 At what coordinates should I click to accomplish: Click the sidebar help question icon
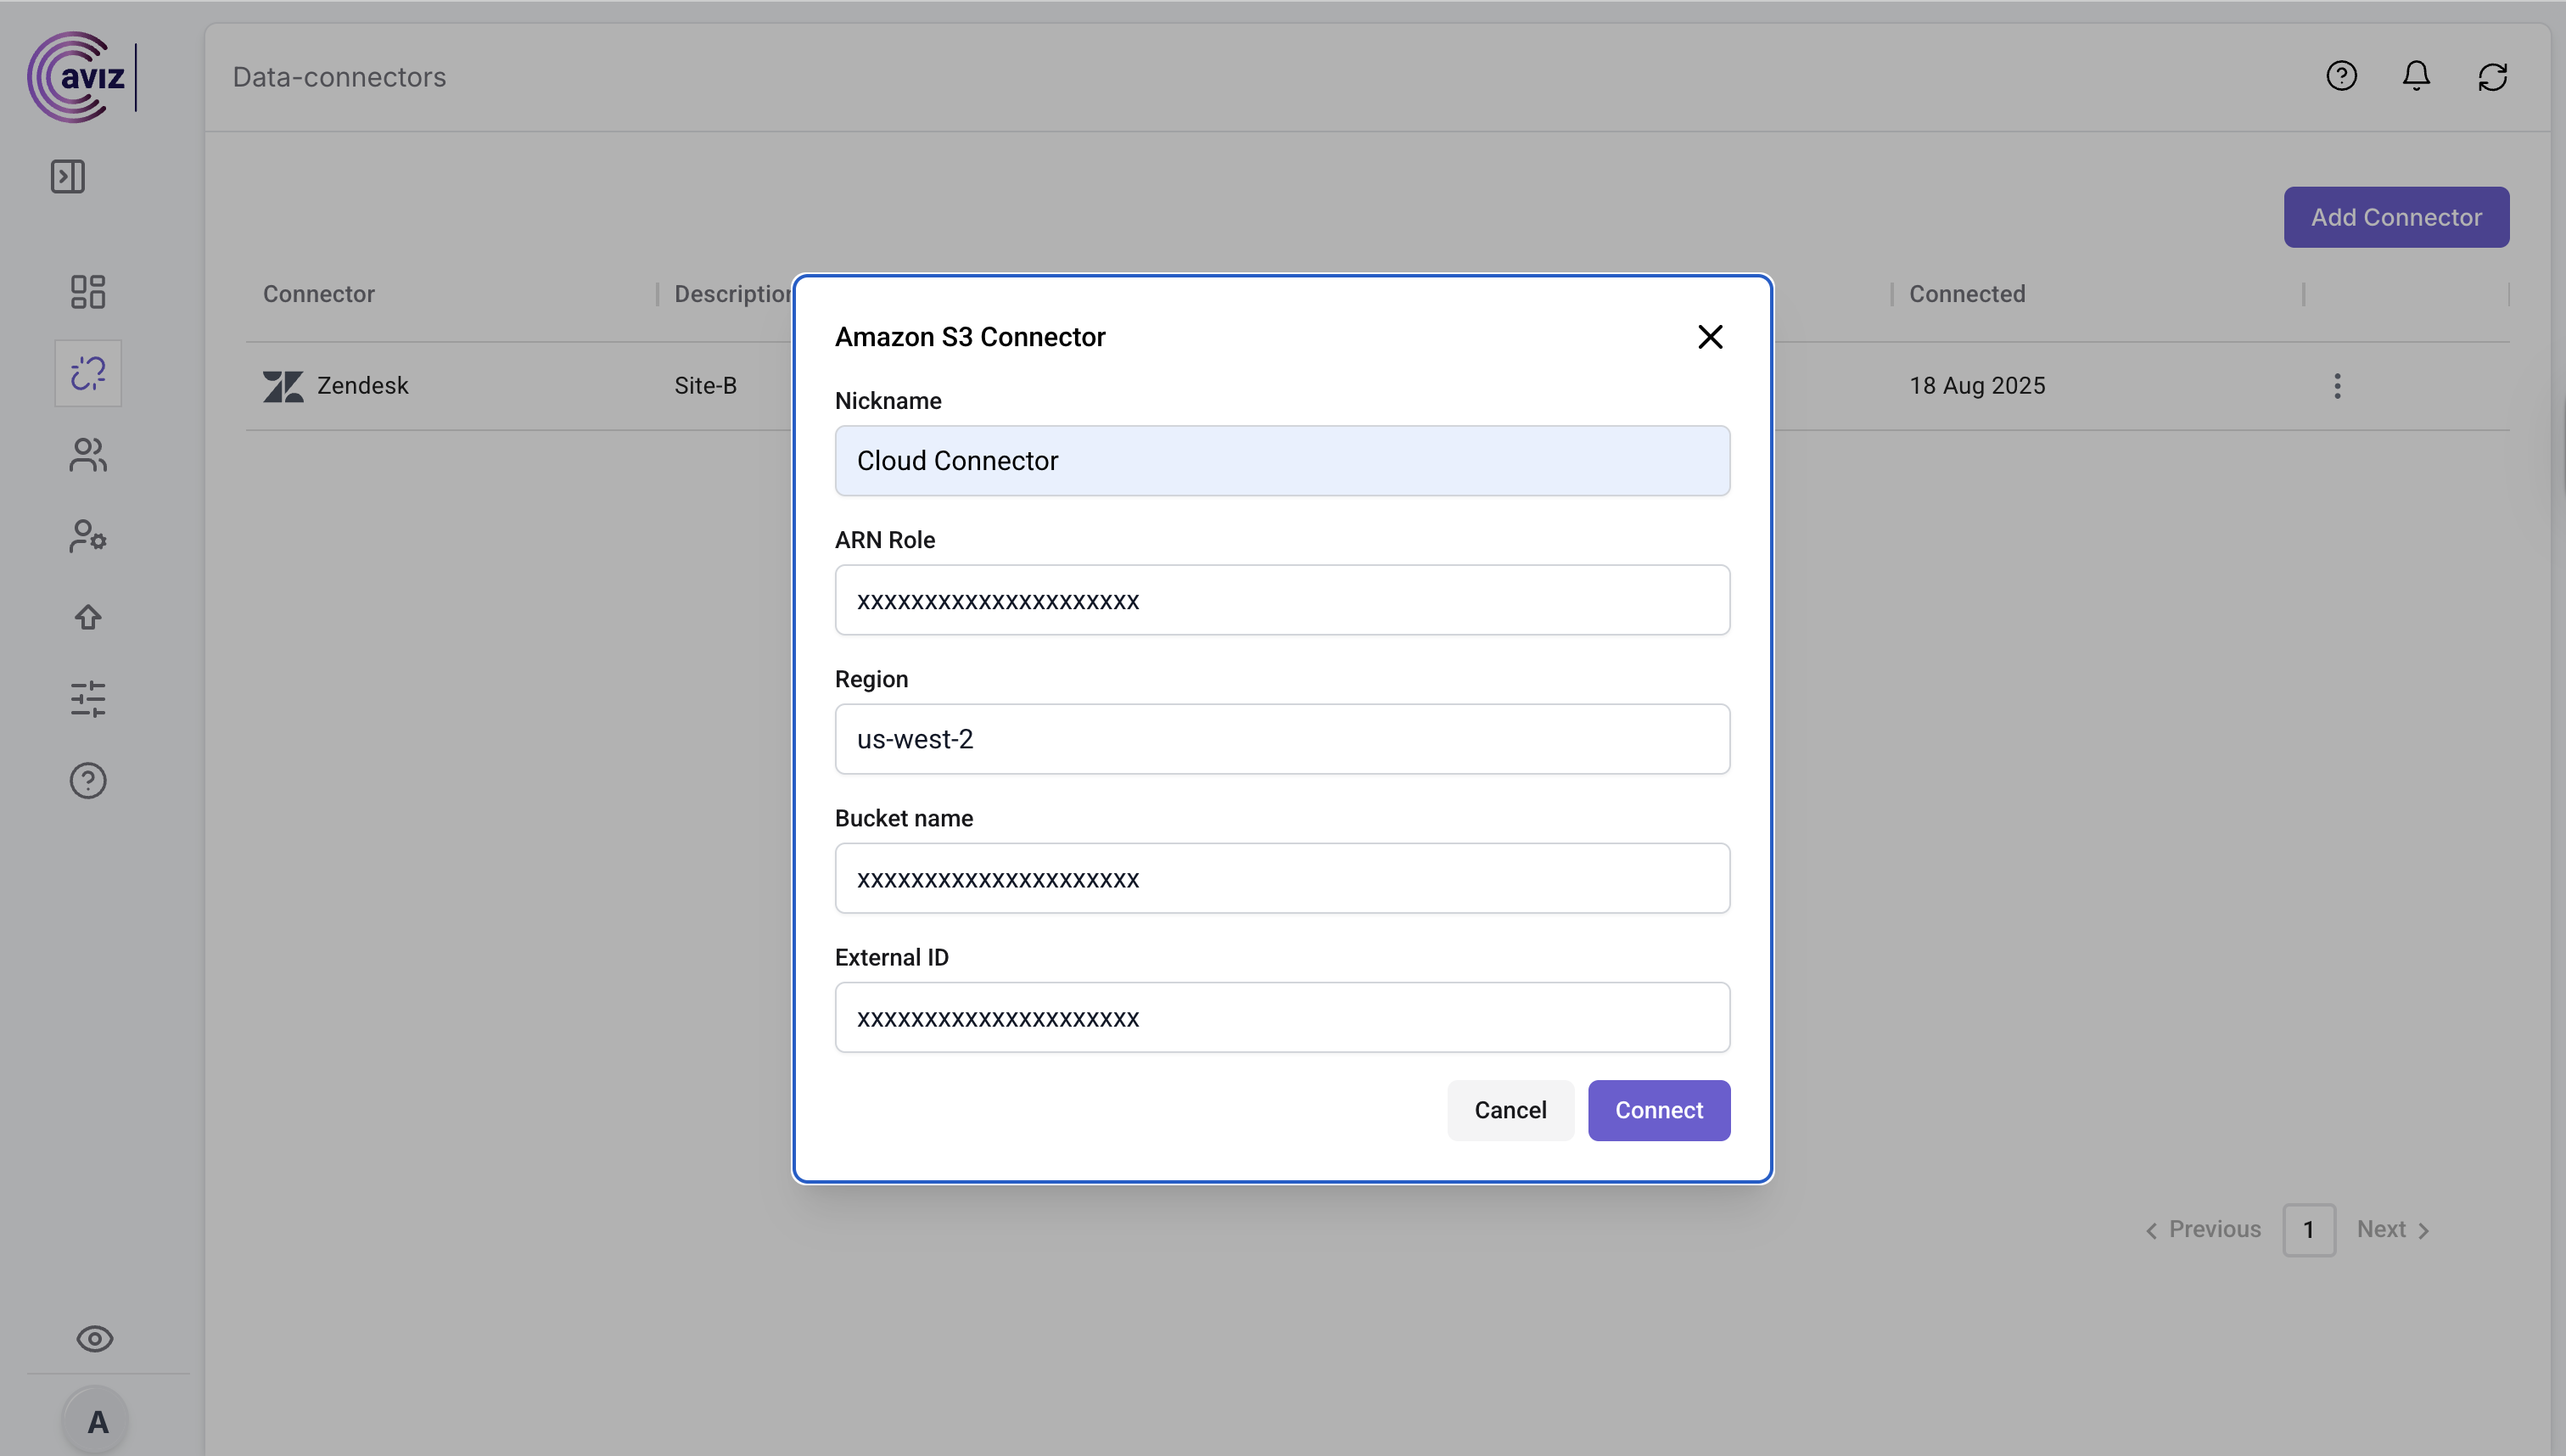[88, 780]
